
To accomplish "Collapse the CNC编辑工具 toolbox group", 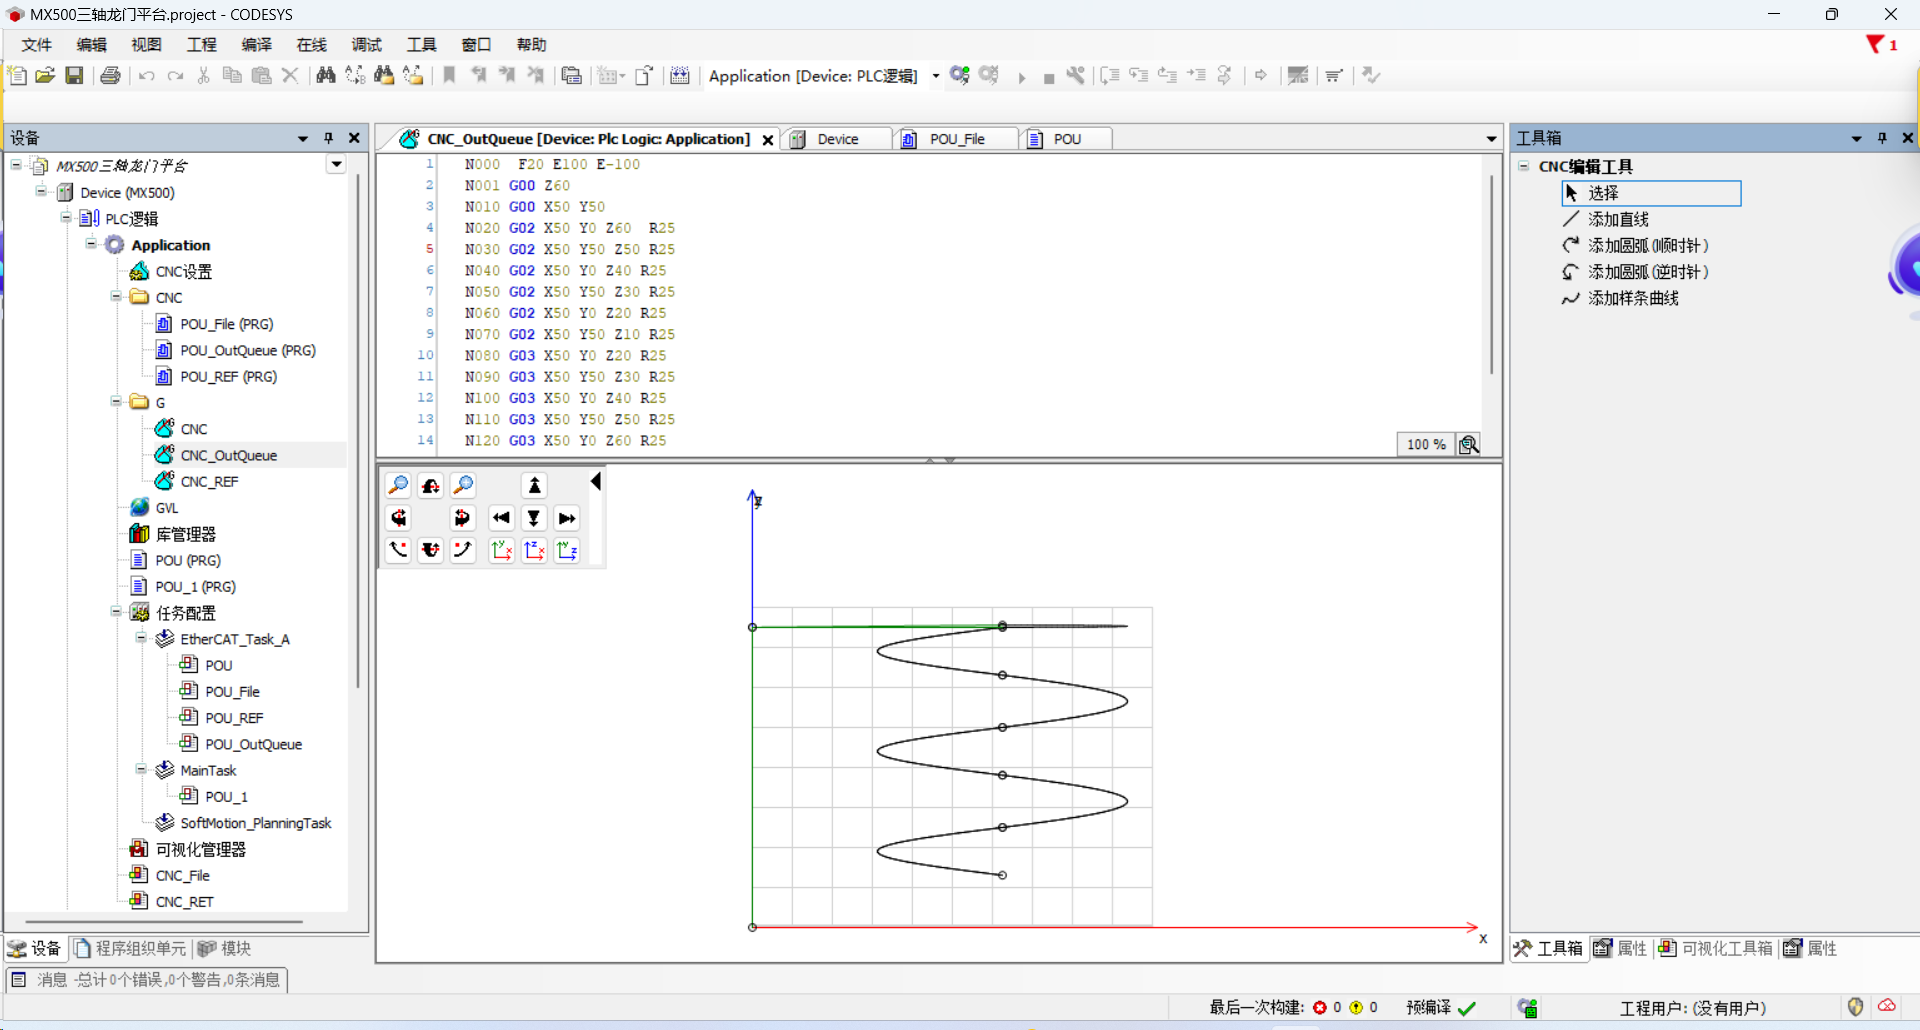I will 1524,167.
